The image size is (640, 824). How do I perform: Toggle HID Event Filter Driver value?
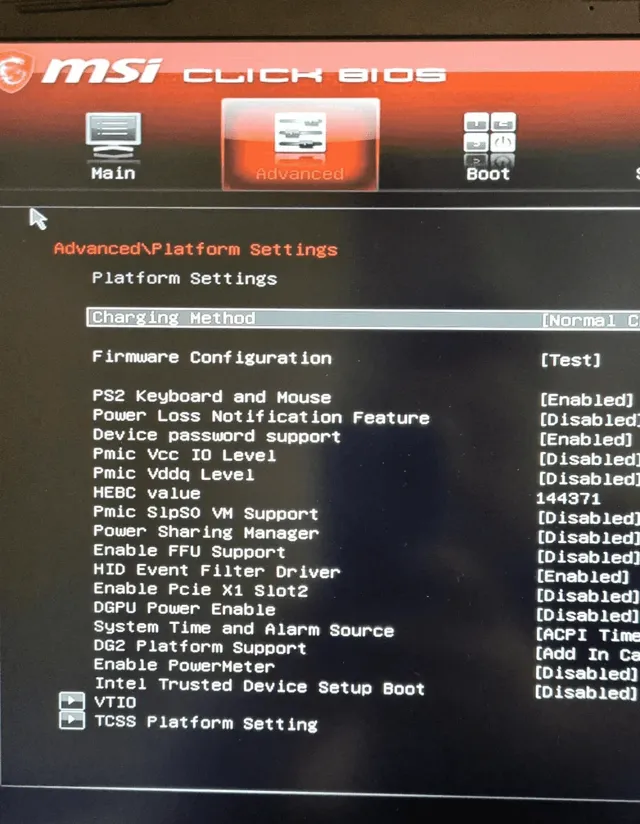click(x=583, y=576)
